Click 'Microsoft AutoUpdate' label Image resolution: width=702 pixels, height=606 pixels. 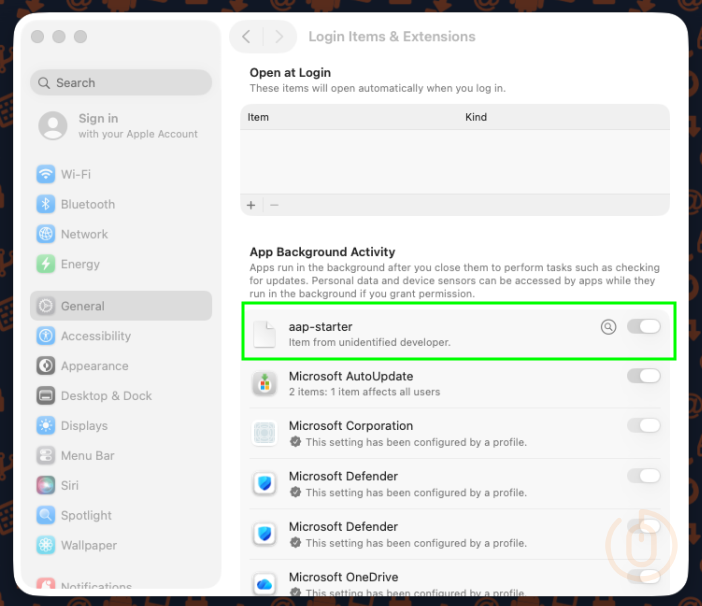[x=351, y=376]
